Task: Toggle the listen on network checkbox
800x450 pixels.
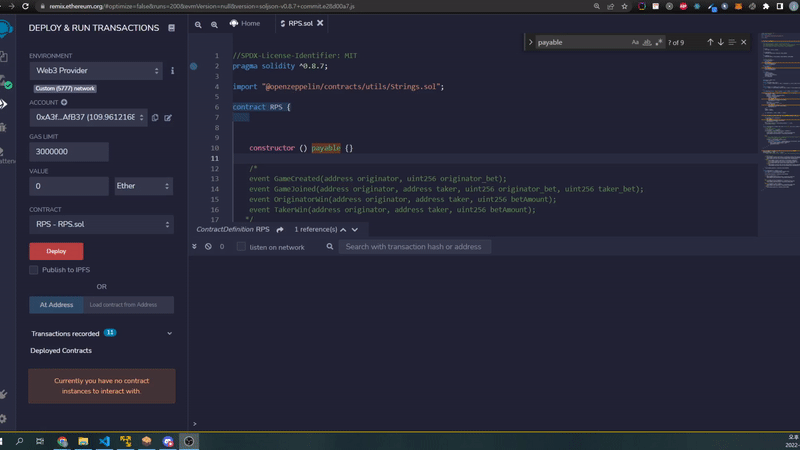Action: (x=241, y=247)
